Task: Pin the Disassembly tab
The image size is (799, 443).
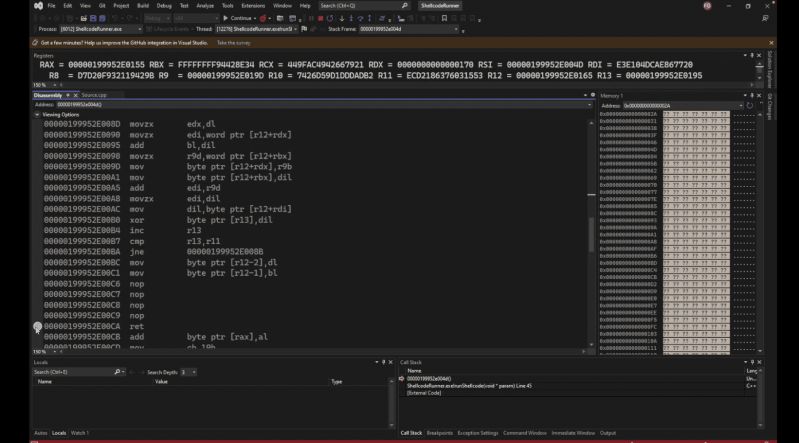Action: click(68, 95)
